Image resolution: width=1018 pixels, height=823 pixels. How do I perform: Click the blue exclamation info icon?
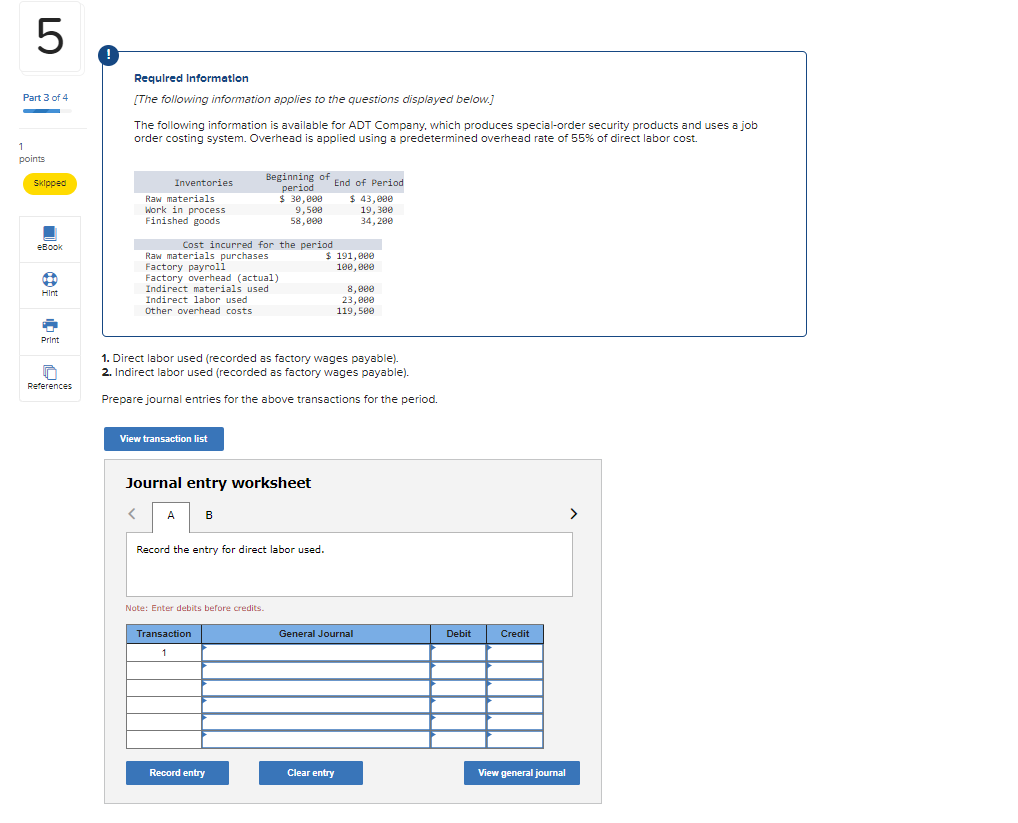coord(108,55)
